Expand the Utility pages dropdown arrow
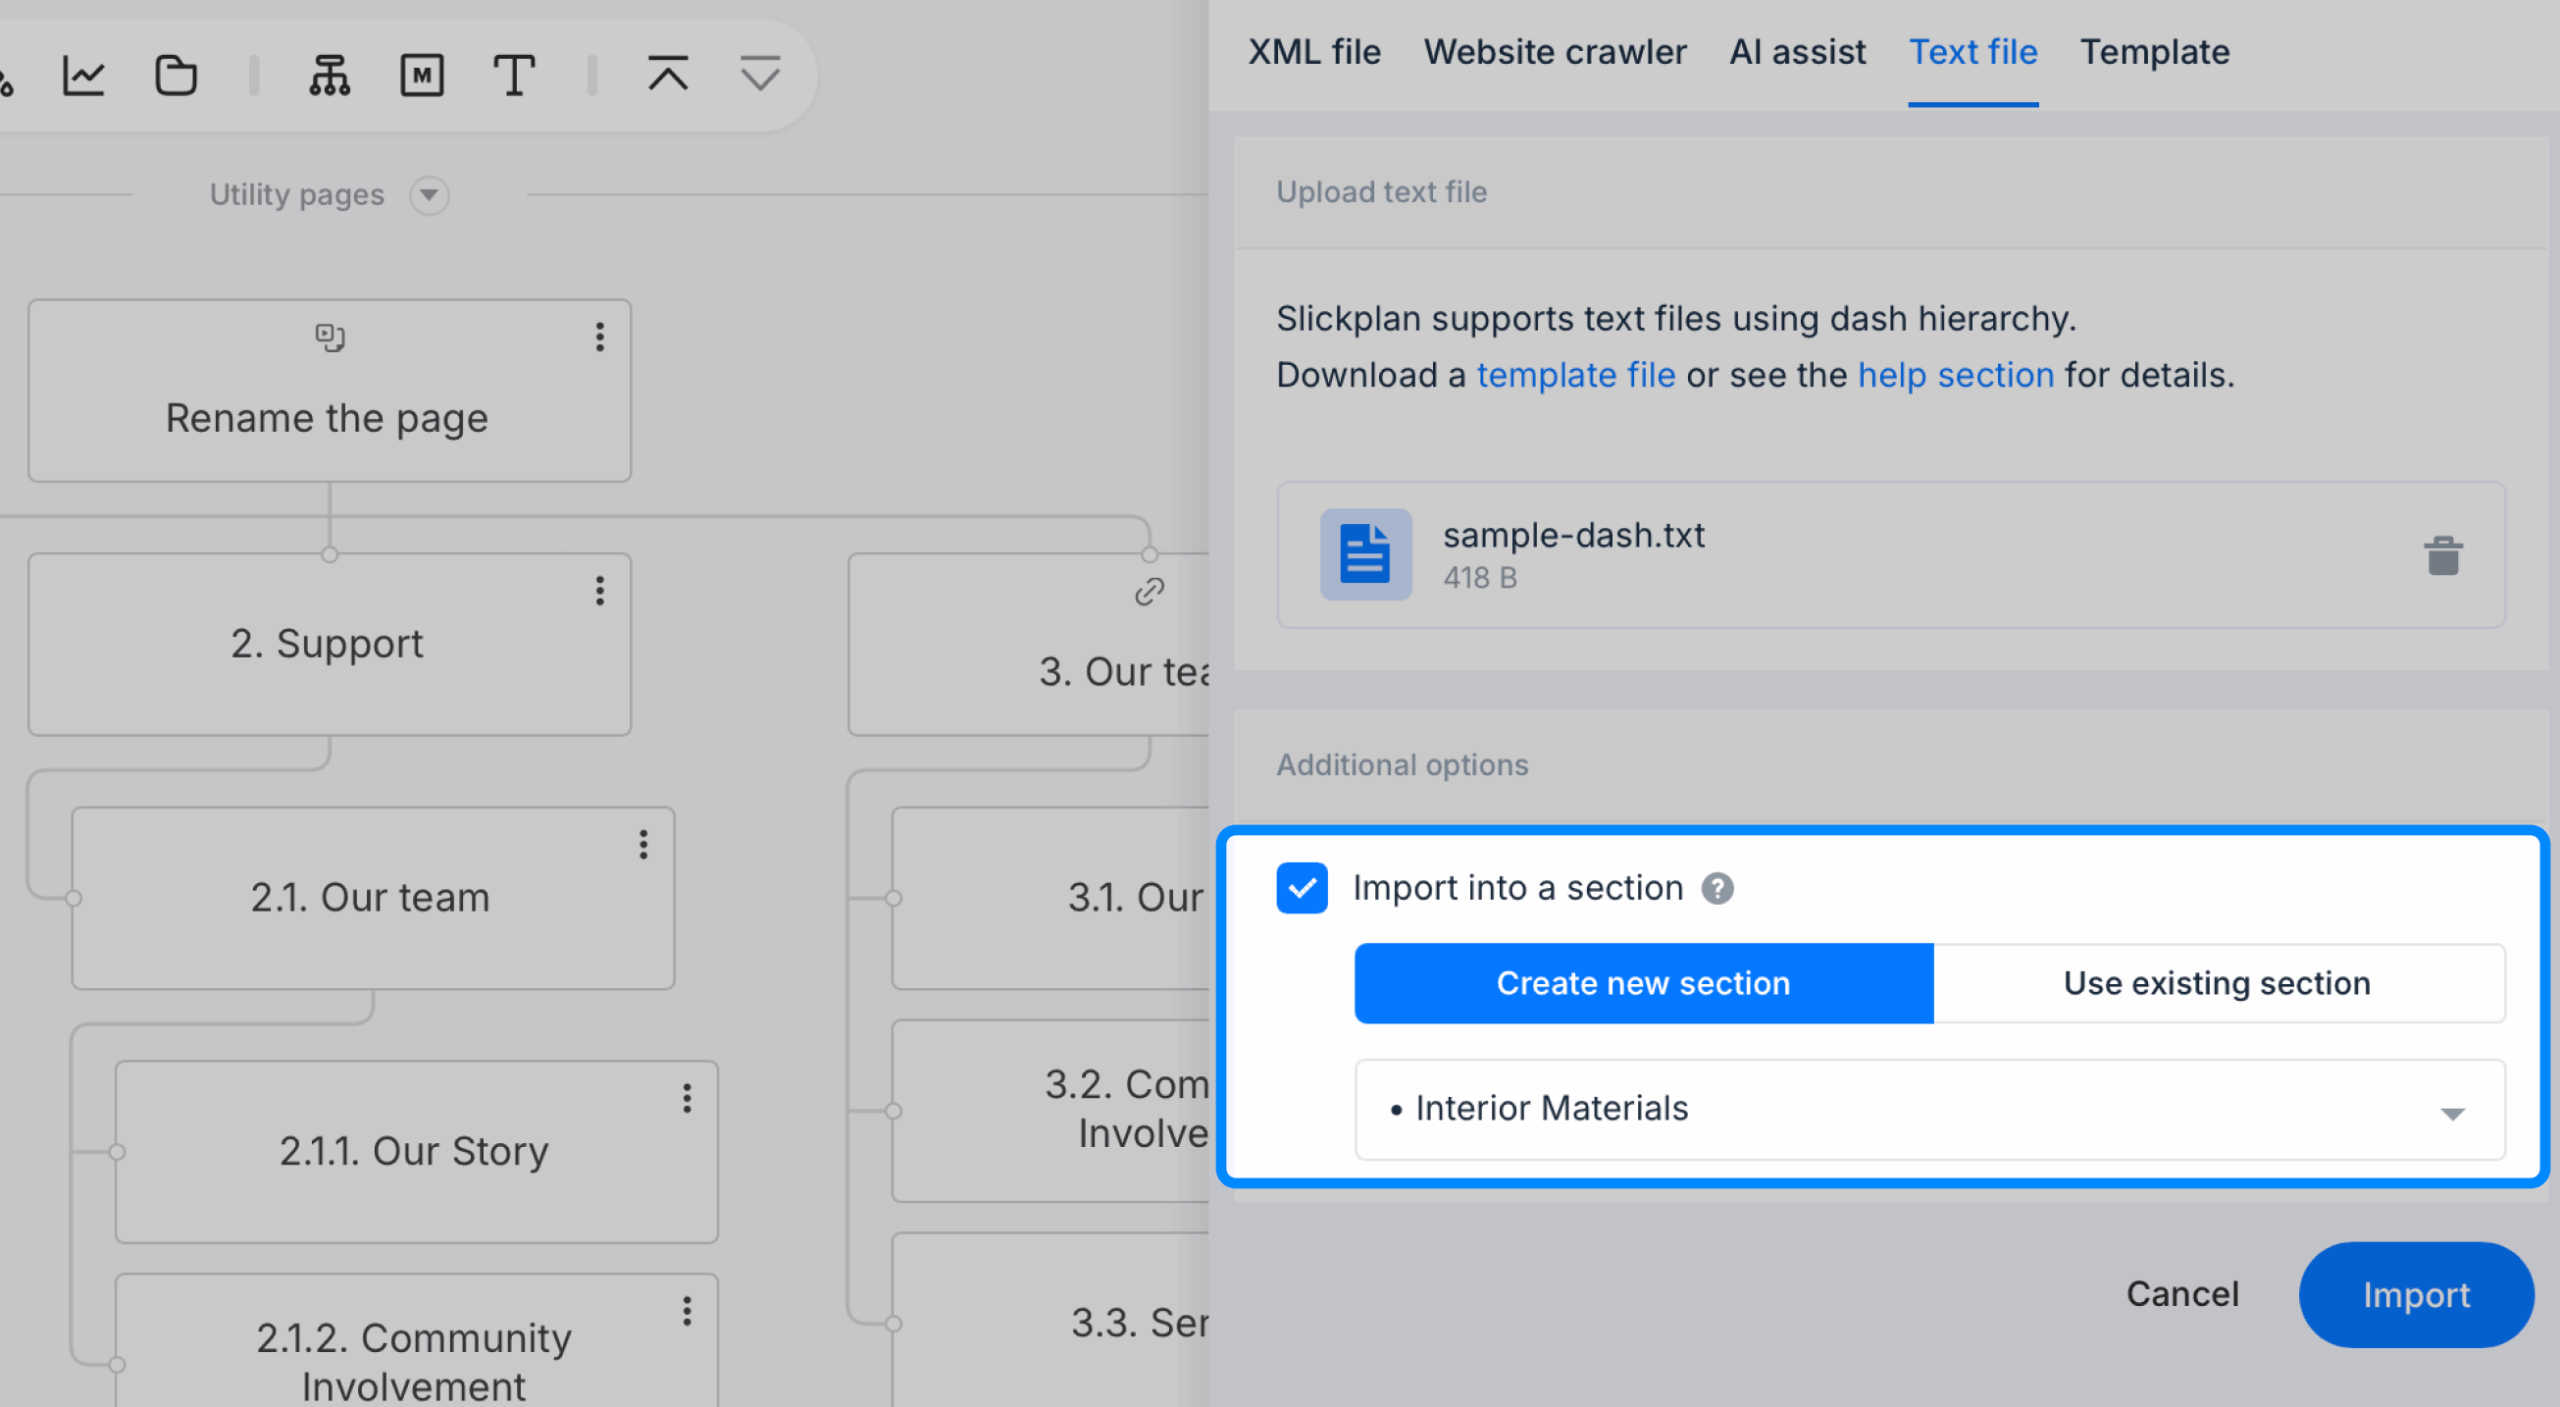 click(x=429, y=195)
